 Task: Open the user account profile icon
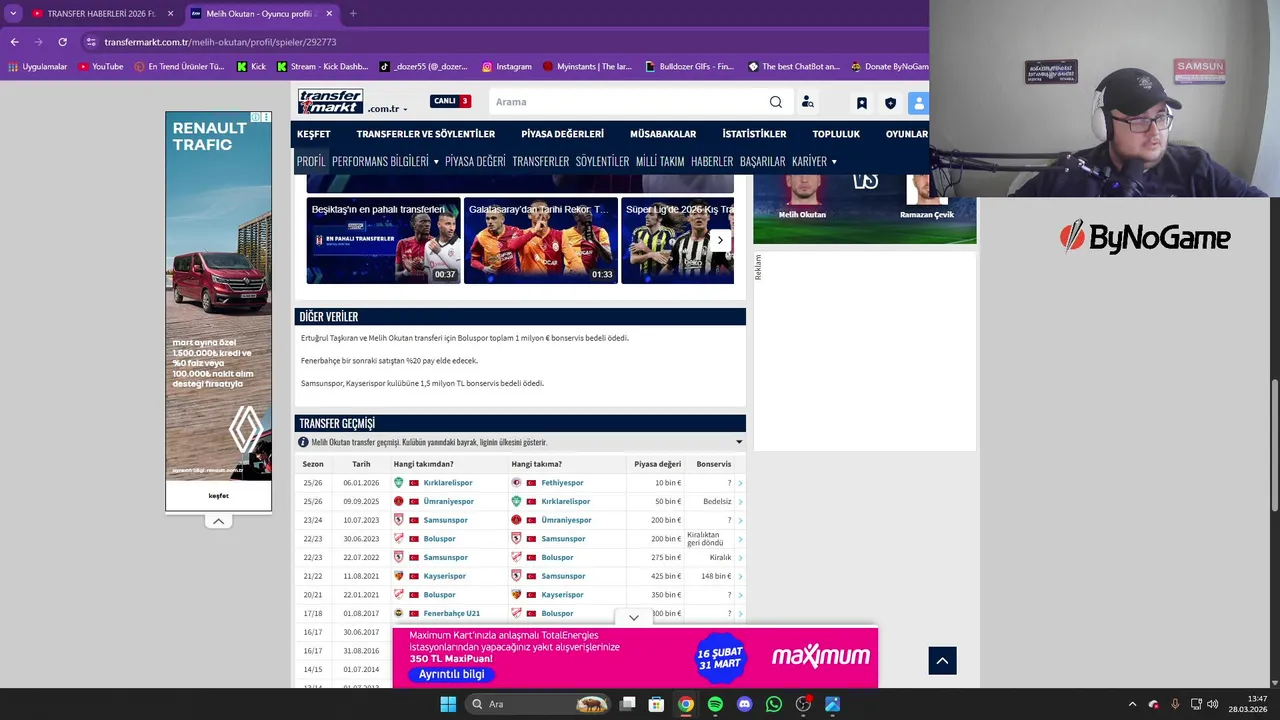[918, 103]
